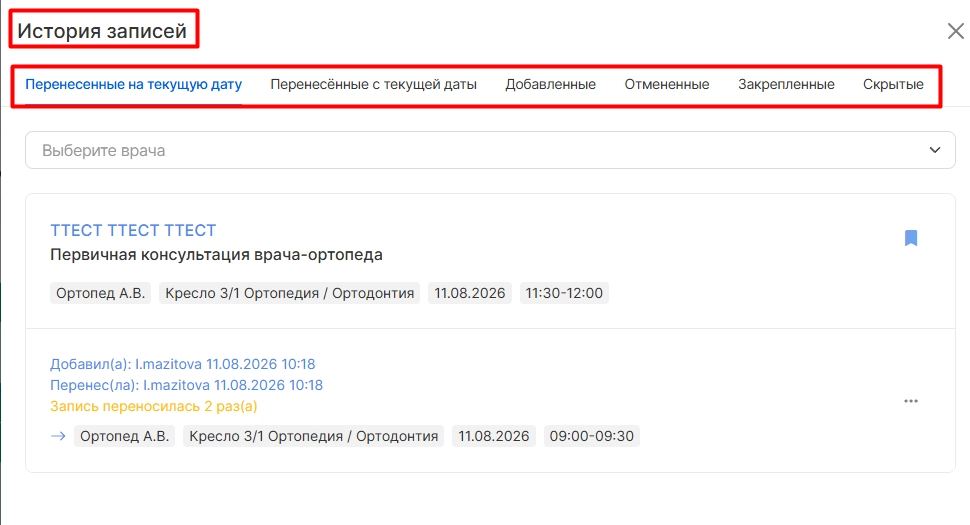Open the three-dots options menu
The height and width of the screenshot is (525, 970).
(911, 401)
